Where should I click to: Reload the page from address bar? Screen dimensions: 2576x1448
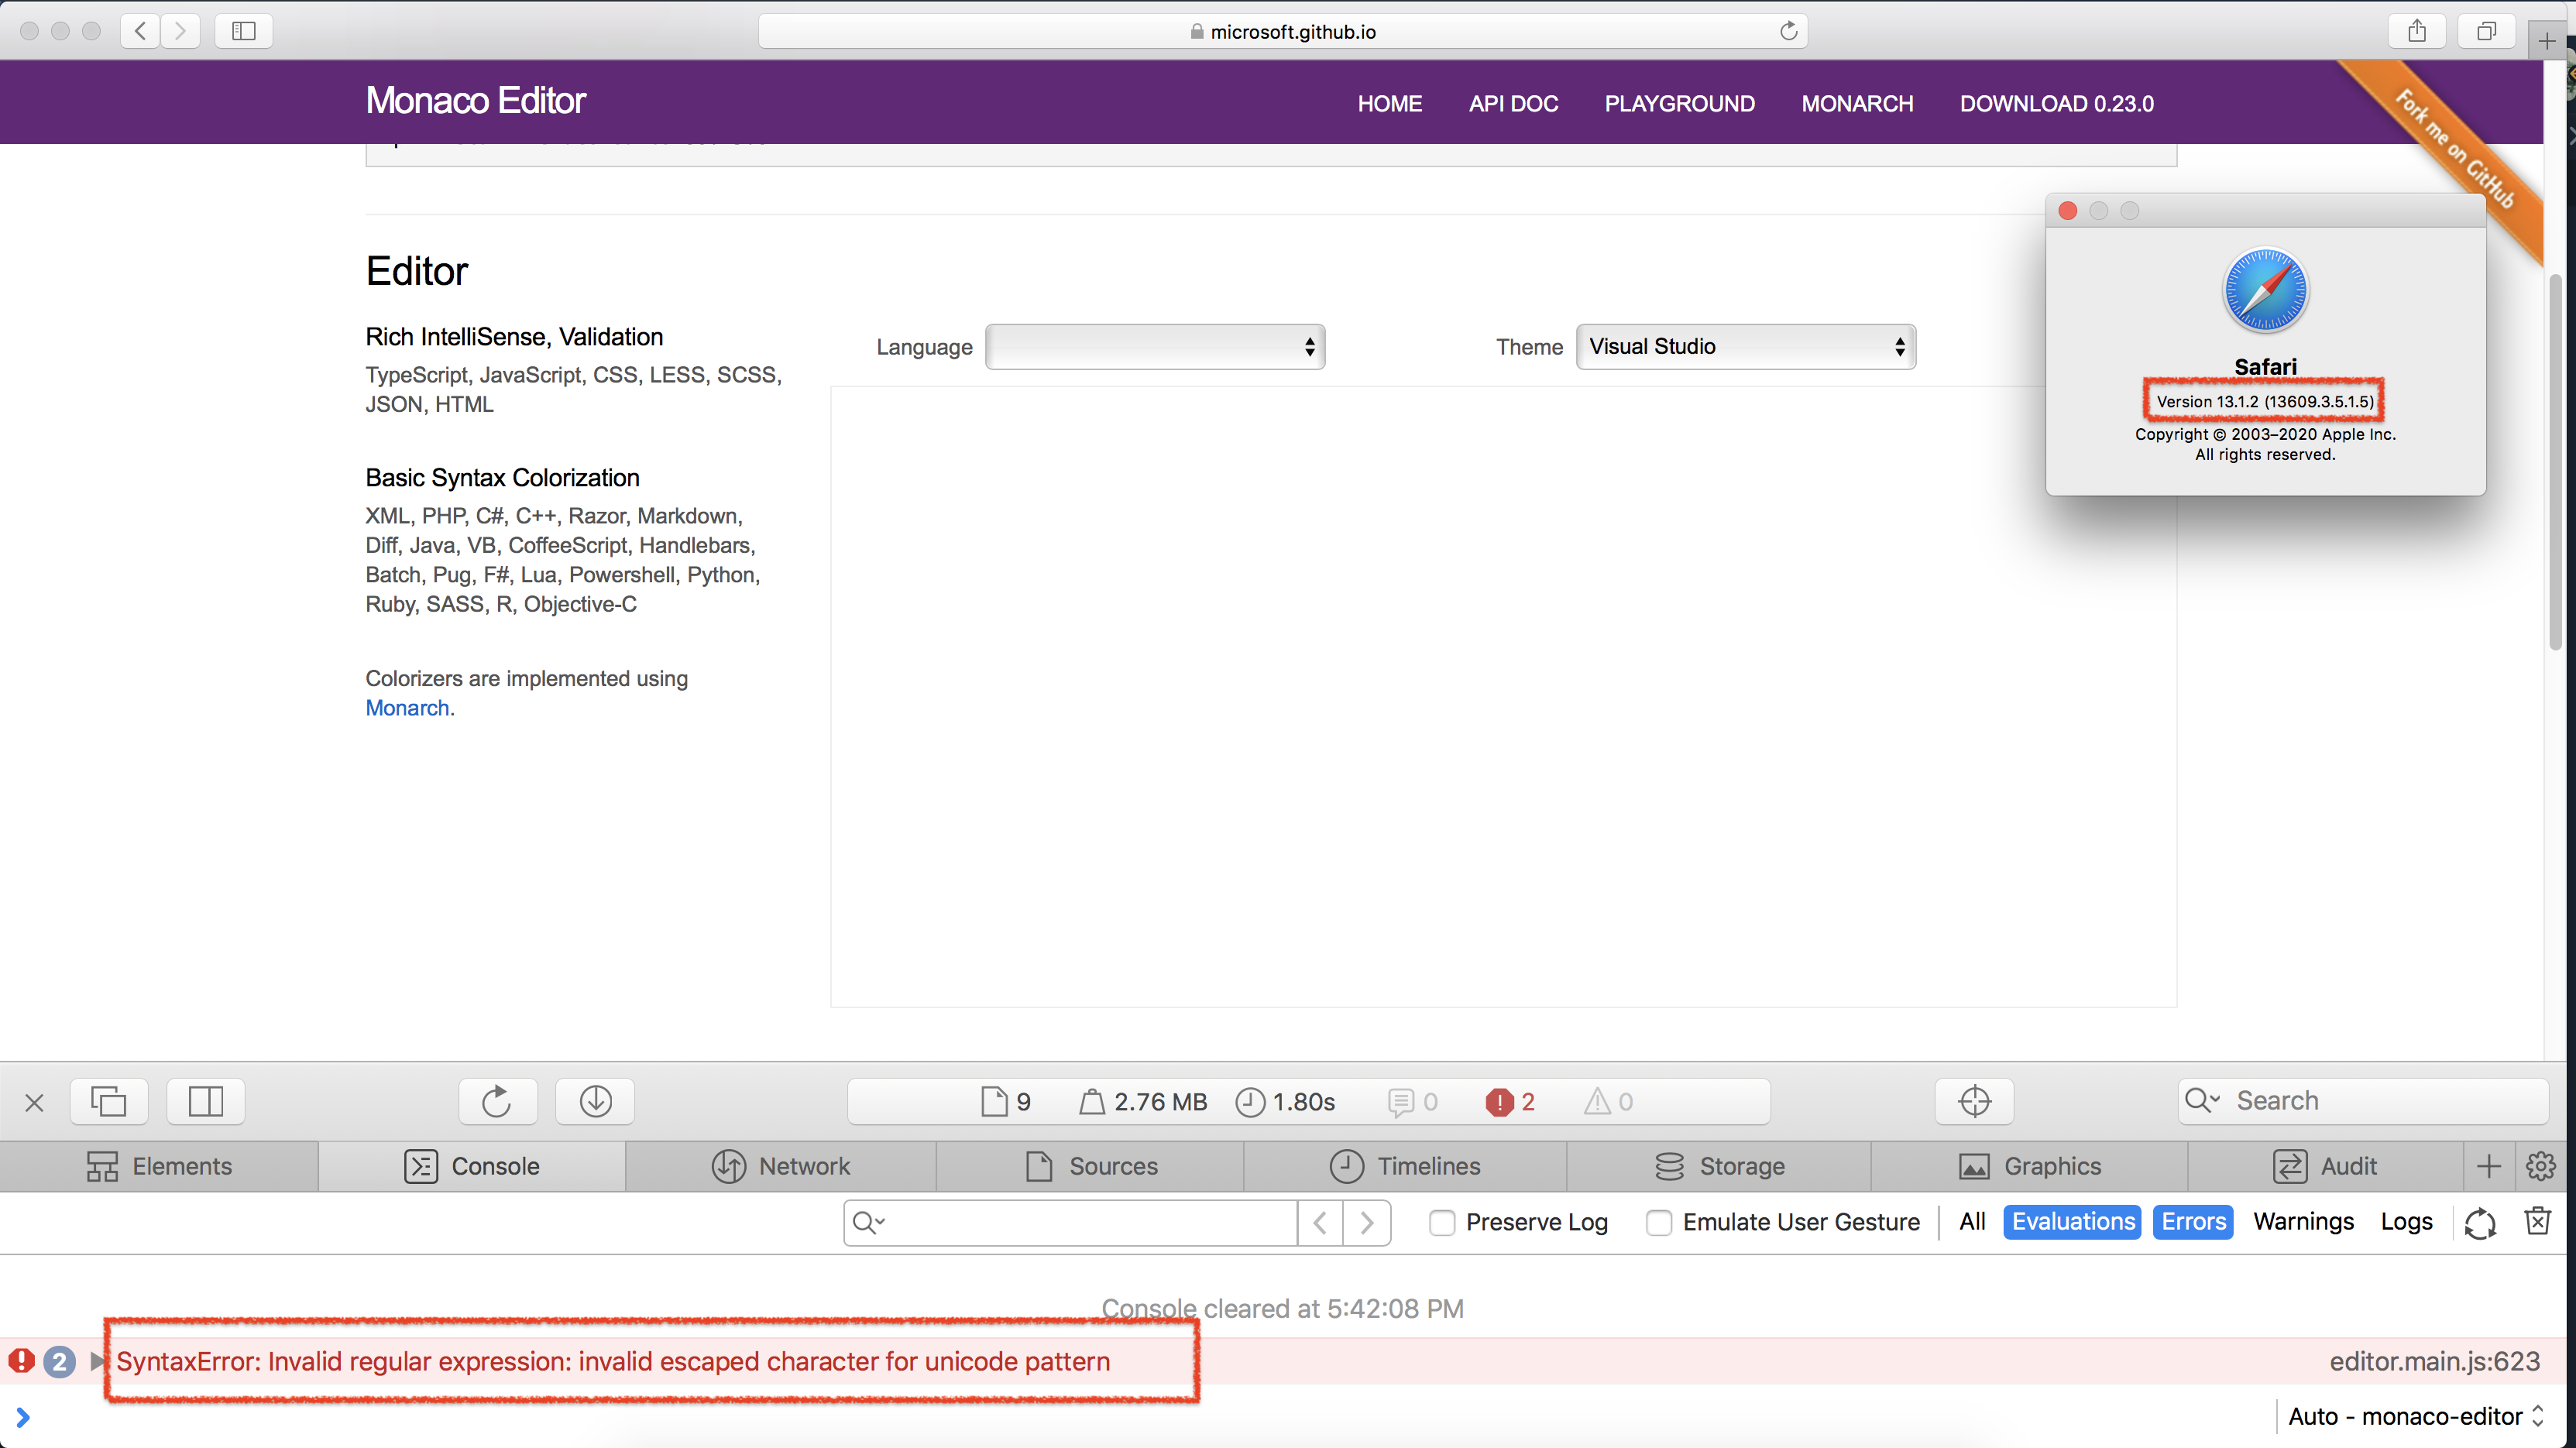[x=1789, y=31]
